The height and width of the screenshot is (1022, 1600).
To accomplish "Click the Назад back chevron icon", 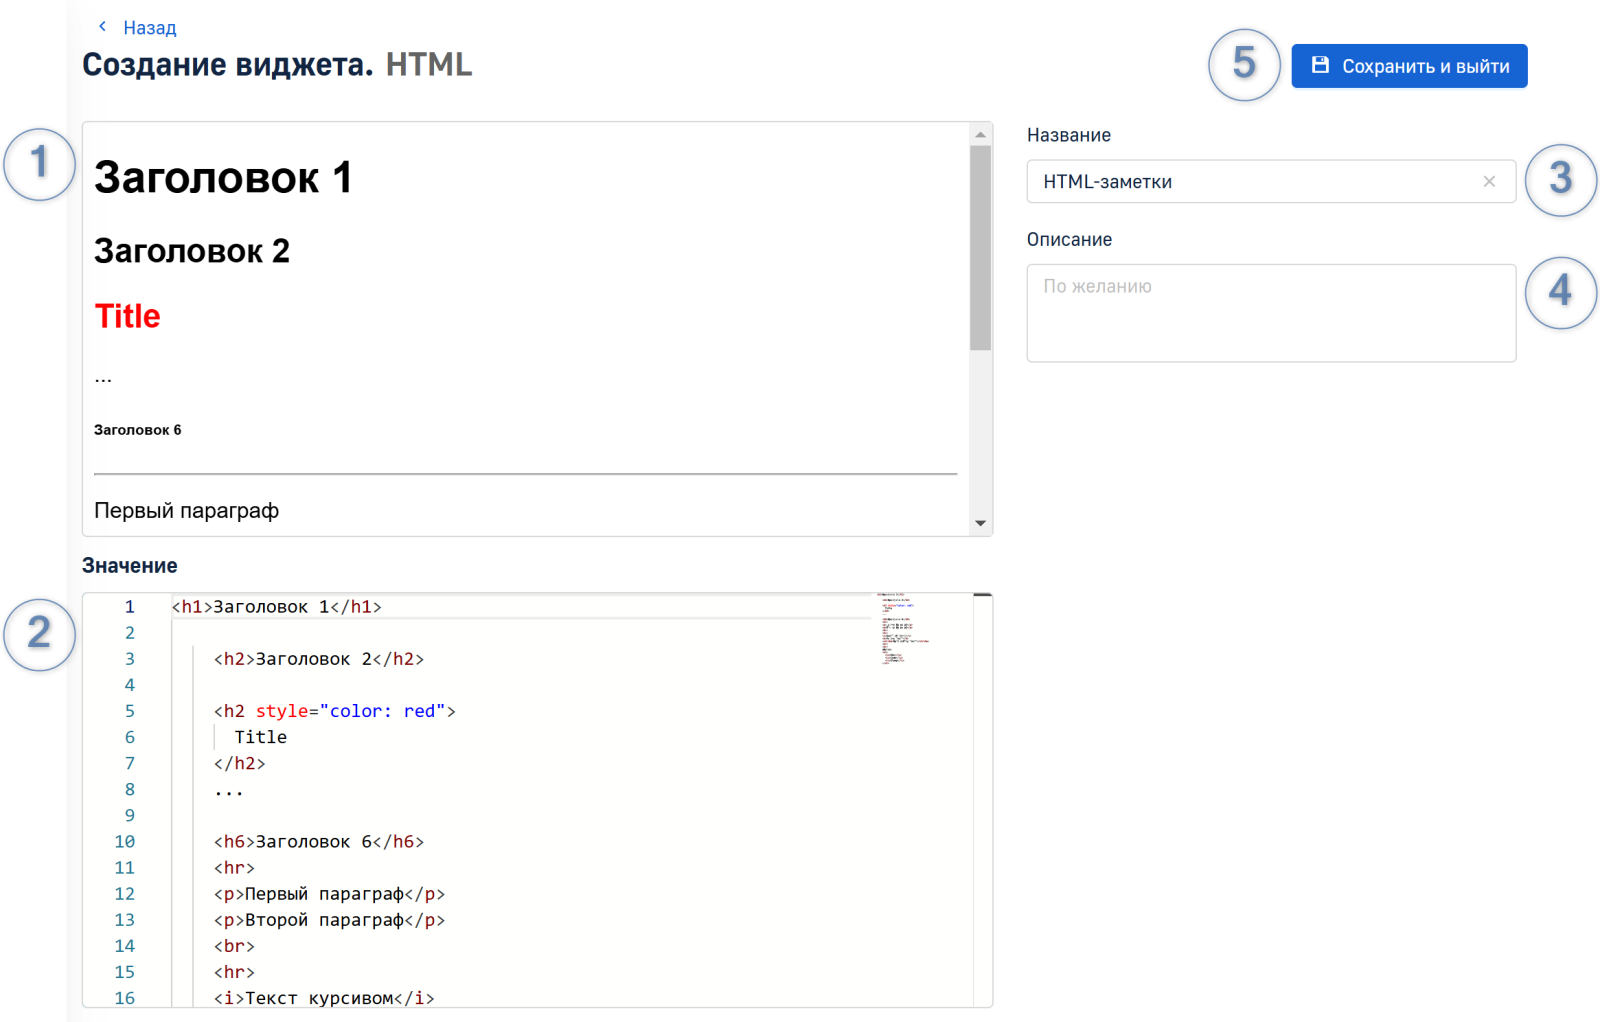I will [102, 27].
